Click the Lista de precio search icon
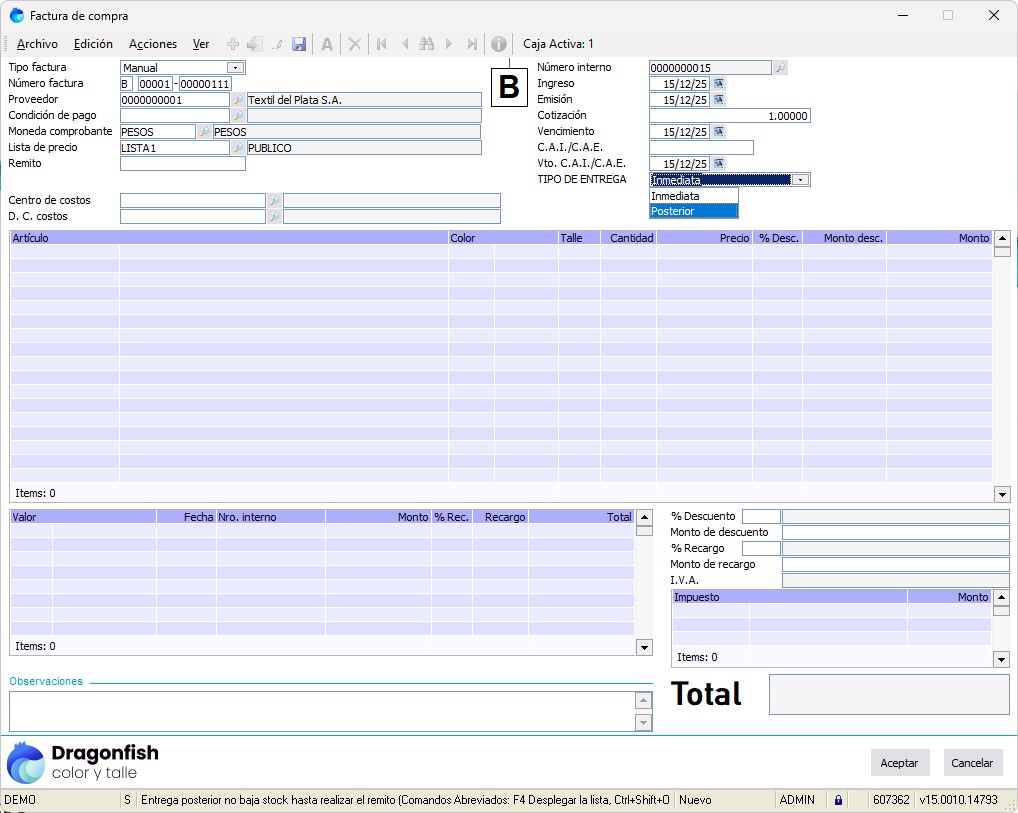 pos(239,148)
